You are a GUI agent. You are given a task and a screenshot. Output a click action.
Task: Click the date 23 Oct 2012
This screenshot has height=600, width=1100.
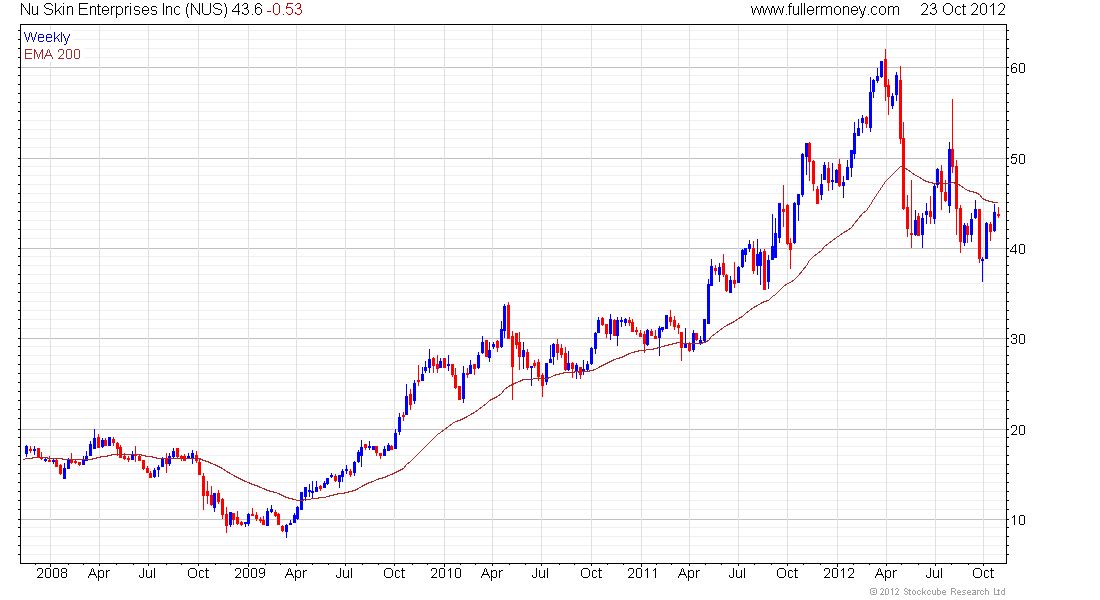point(962,10)
